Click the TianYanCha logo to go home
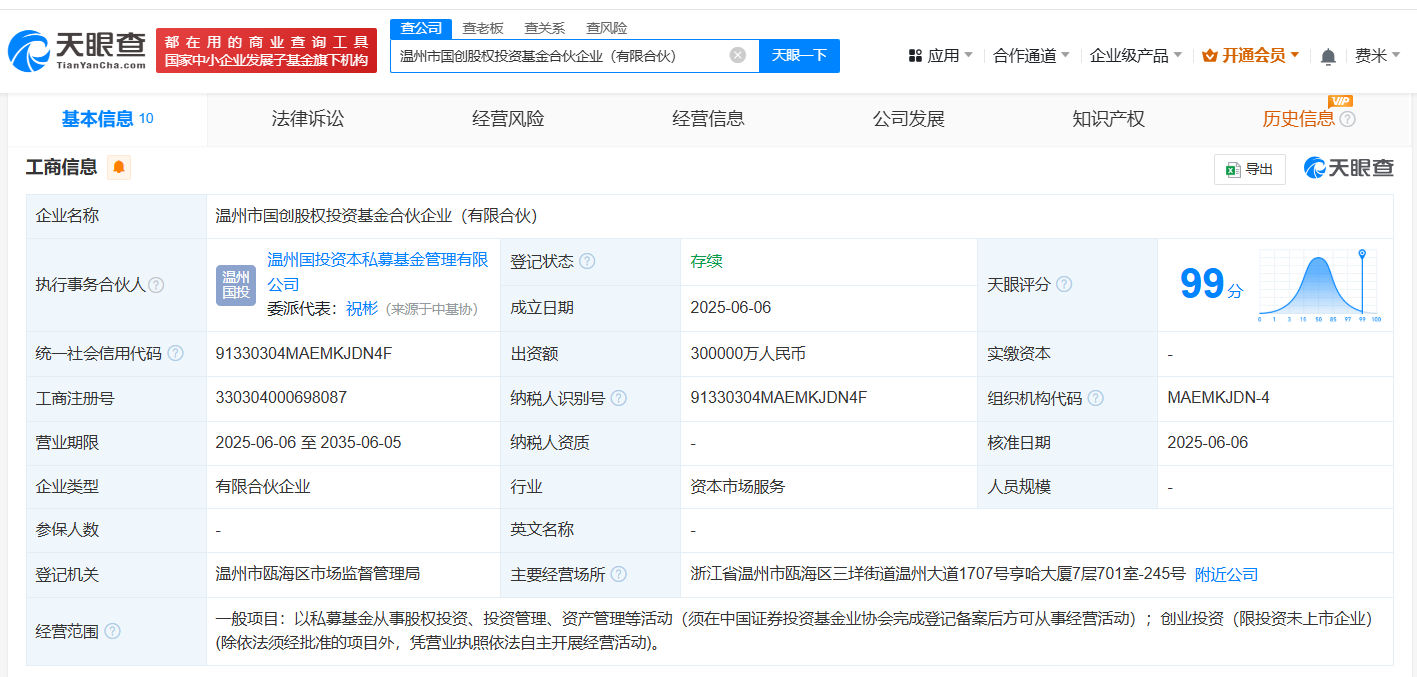Image resolution: width=1417 pixels, height=677 pixels. click(77, 50)
